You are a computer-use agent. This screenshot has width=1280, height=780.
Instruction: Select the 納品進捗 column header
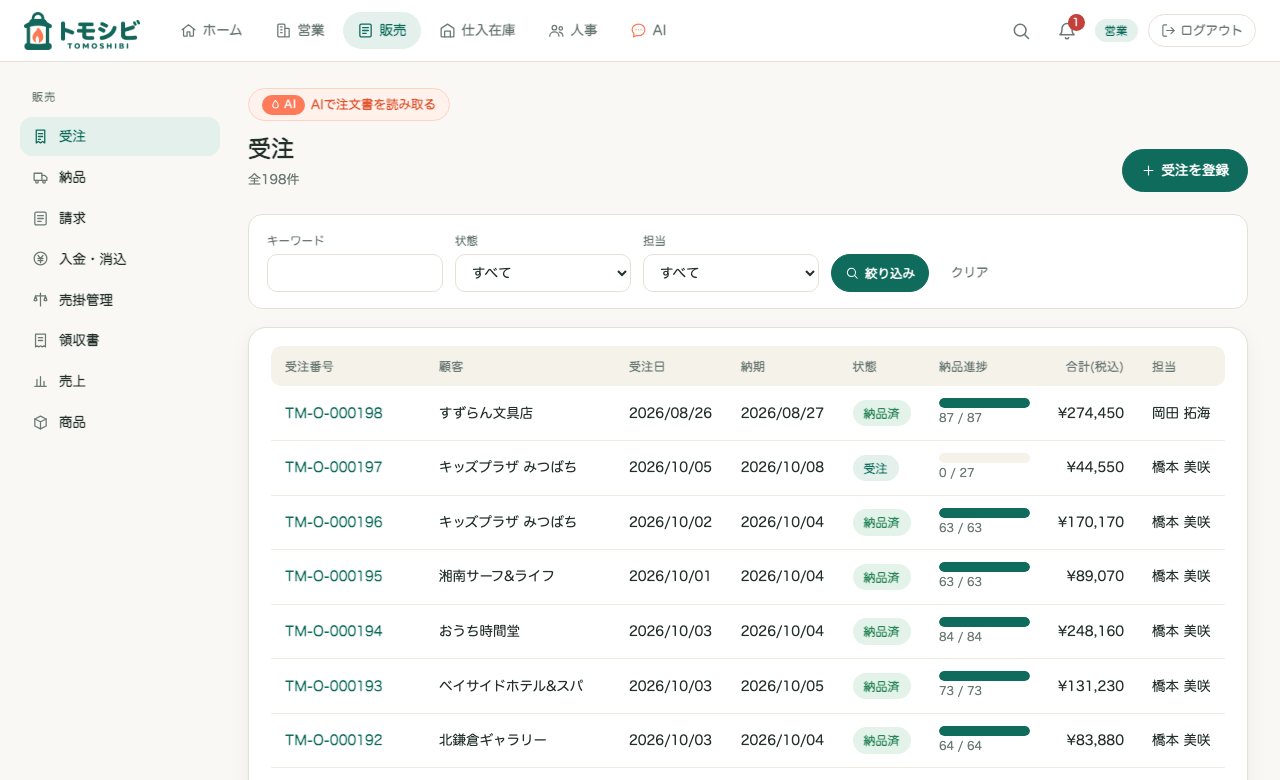coord(963,367)
